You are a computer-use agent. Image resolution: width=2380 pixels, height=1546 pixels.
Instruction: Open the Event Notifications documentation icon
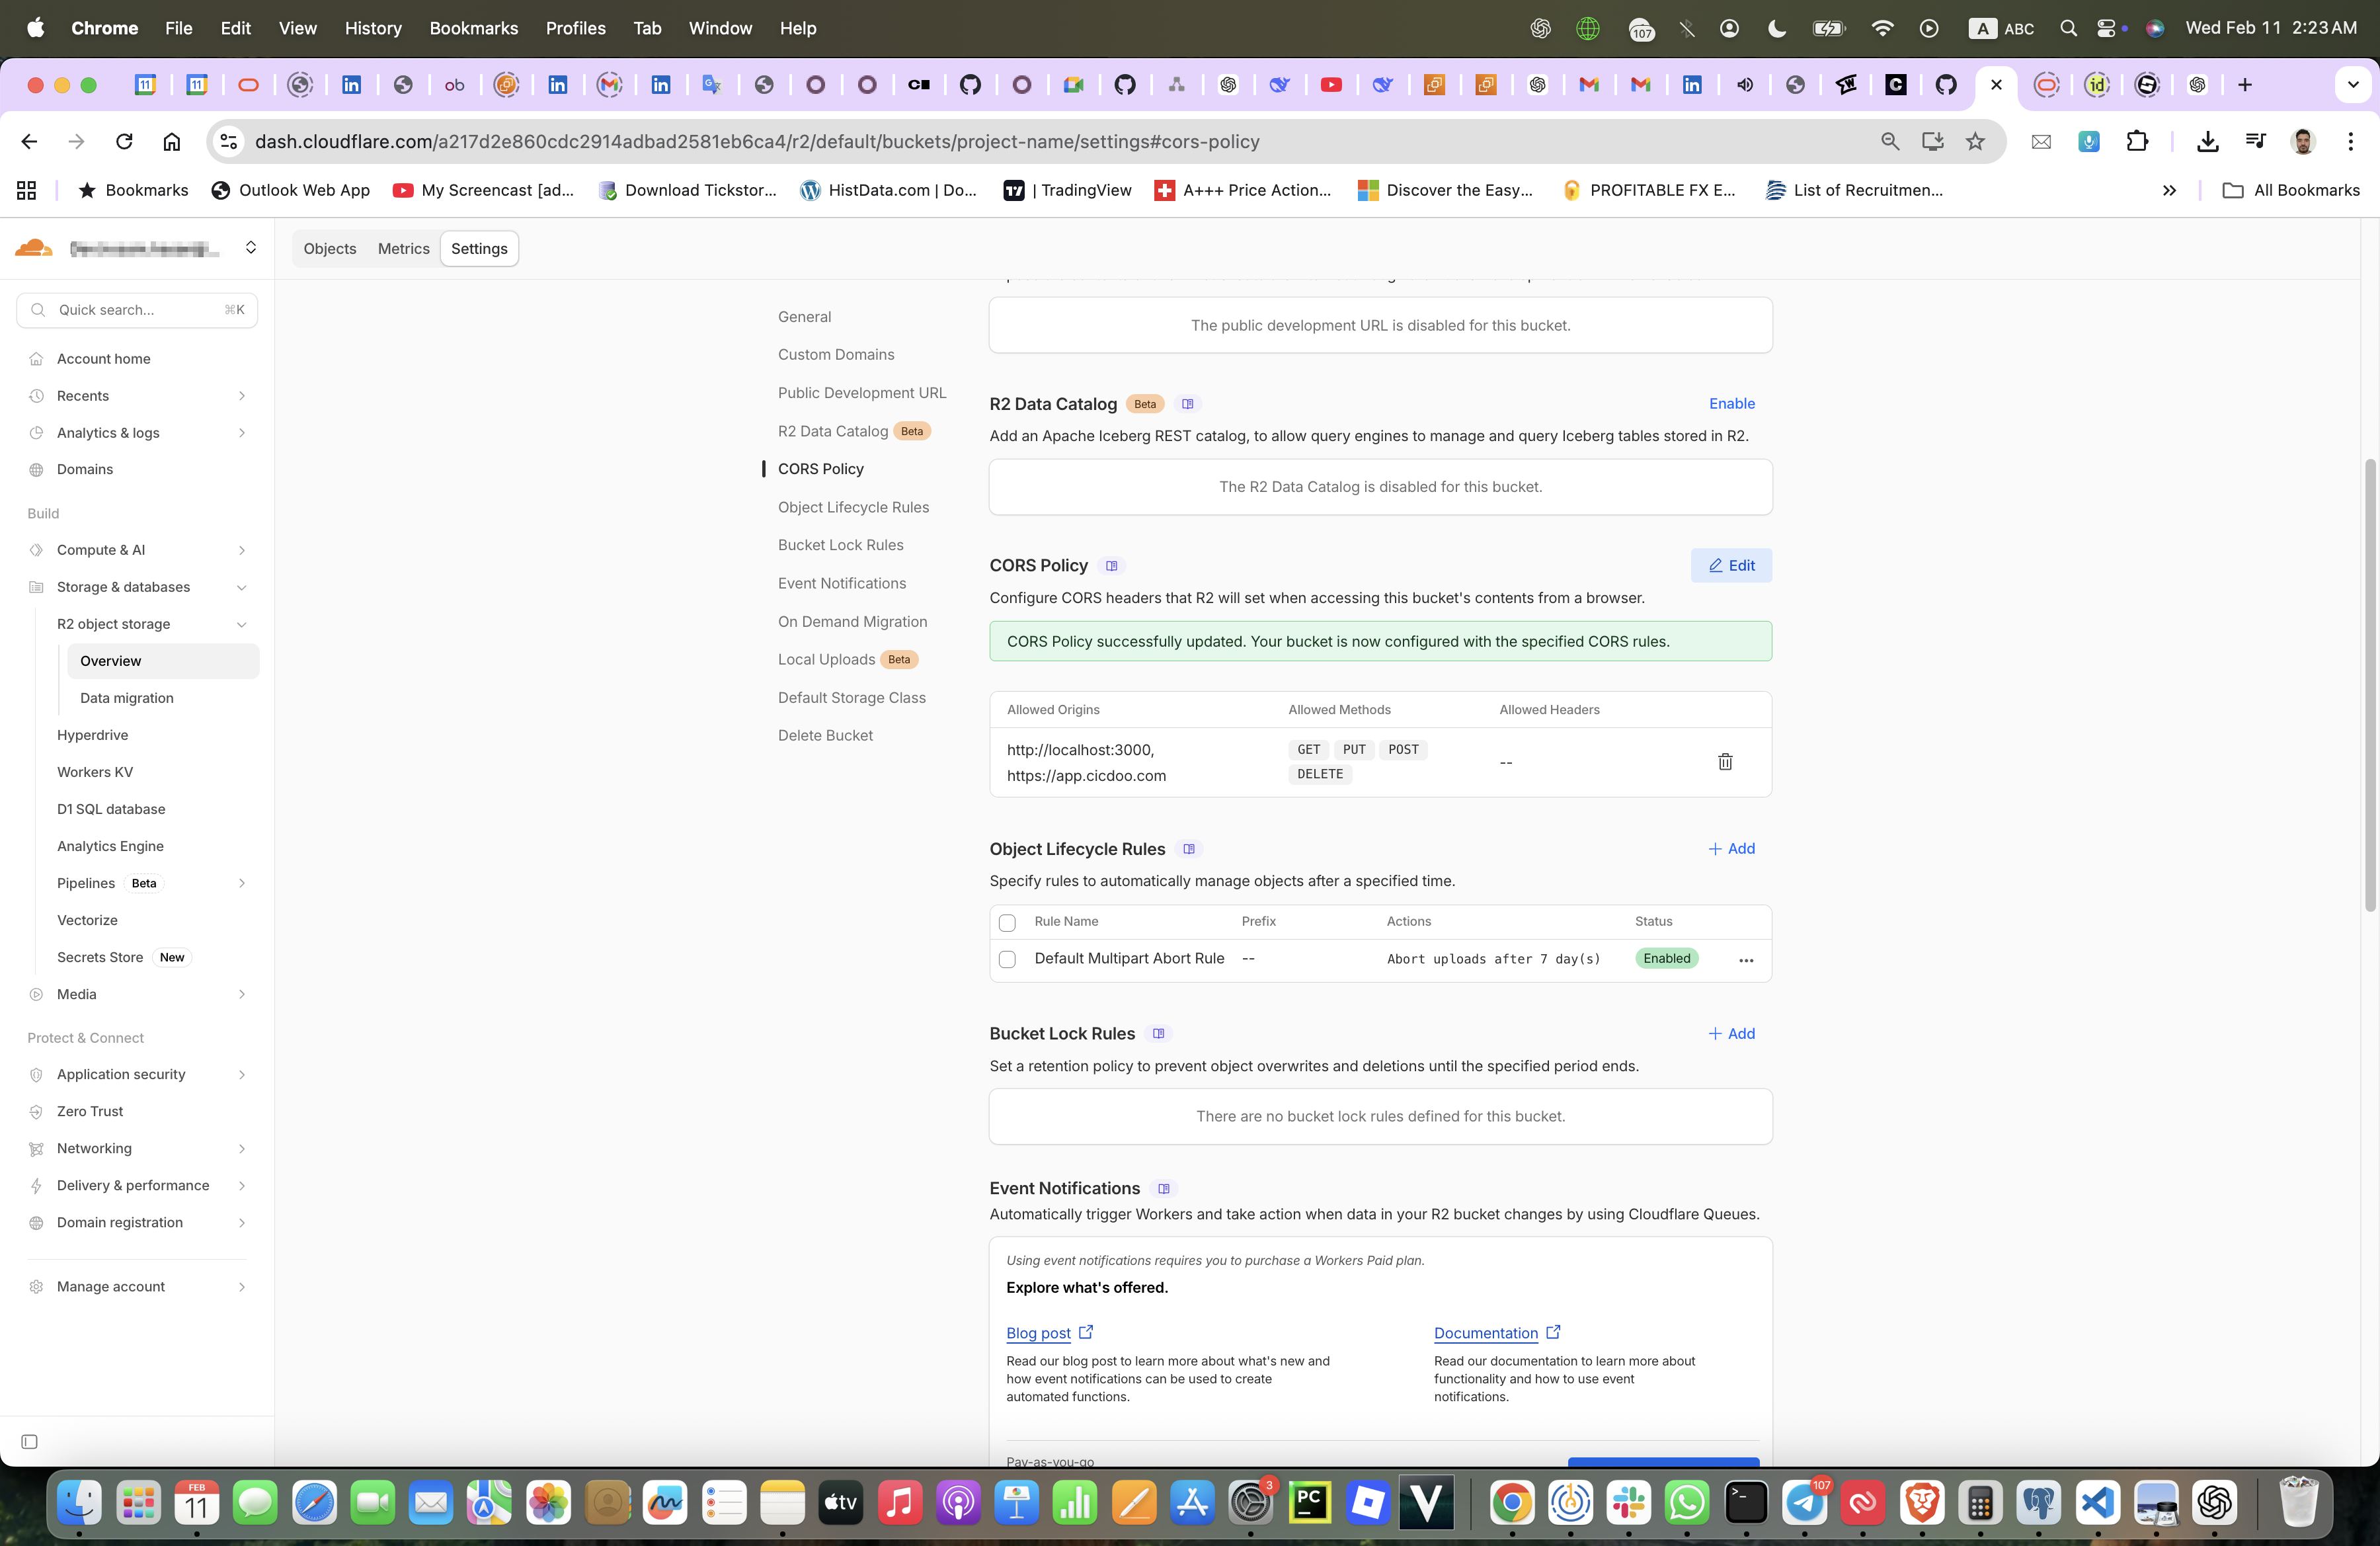click(x=1163, y=1189)
